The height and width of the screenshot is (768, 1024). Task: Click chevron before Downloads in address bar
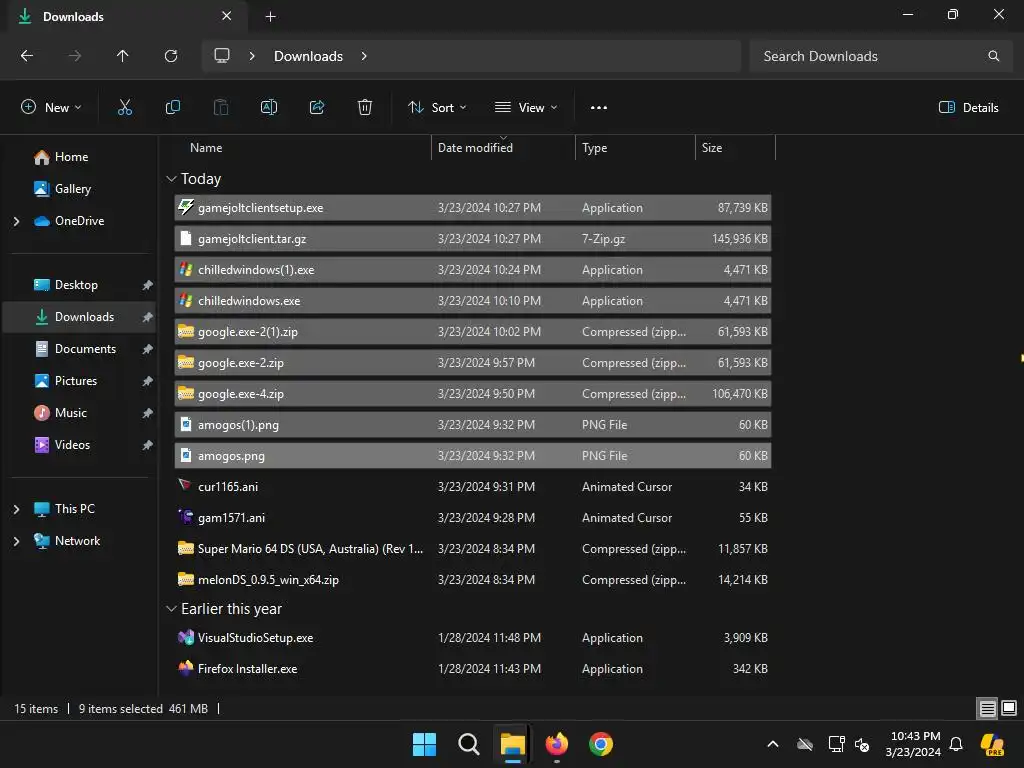click(252, 56)
